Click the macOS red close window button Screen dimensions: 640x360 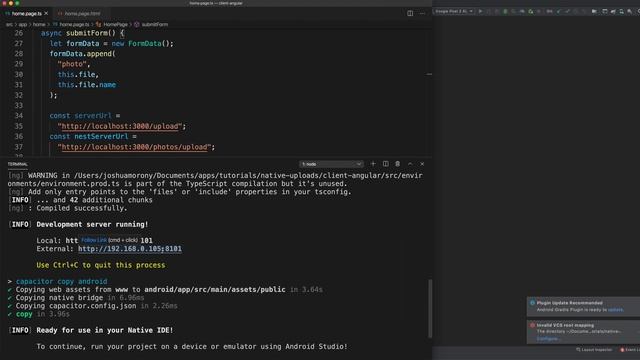tap(4, 3)
